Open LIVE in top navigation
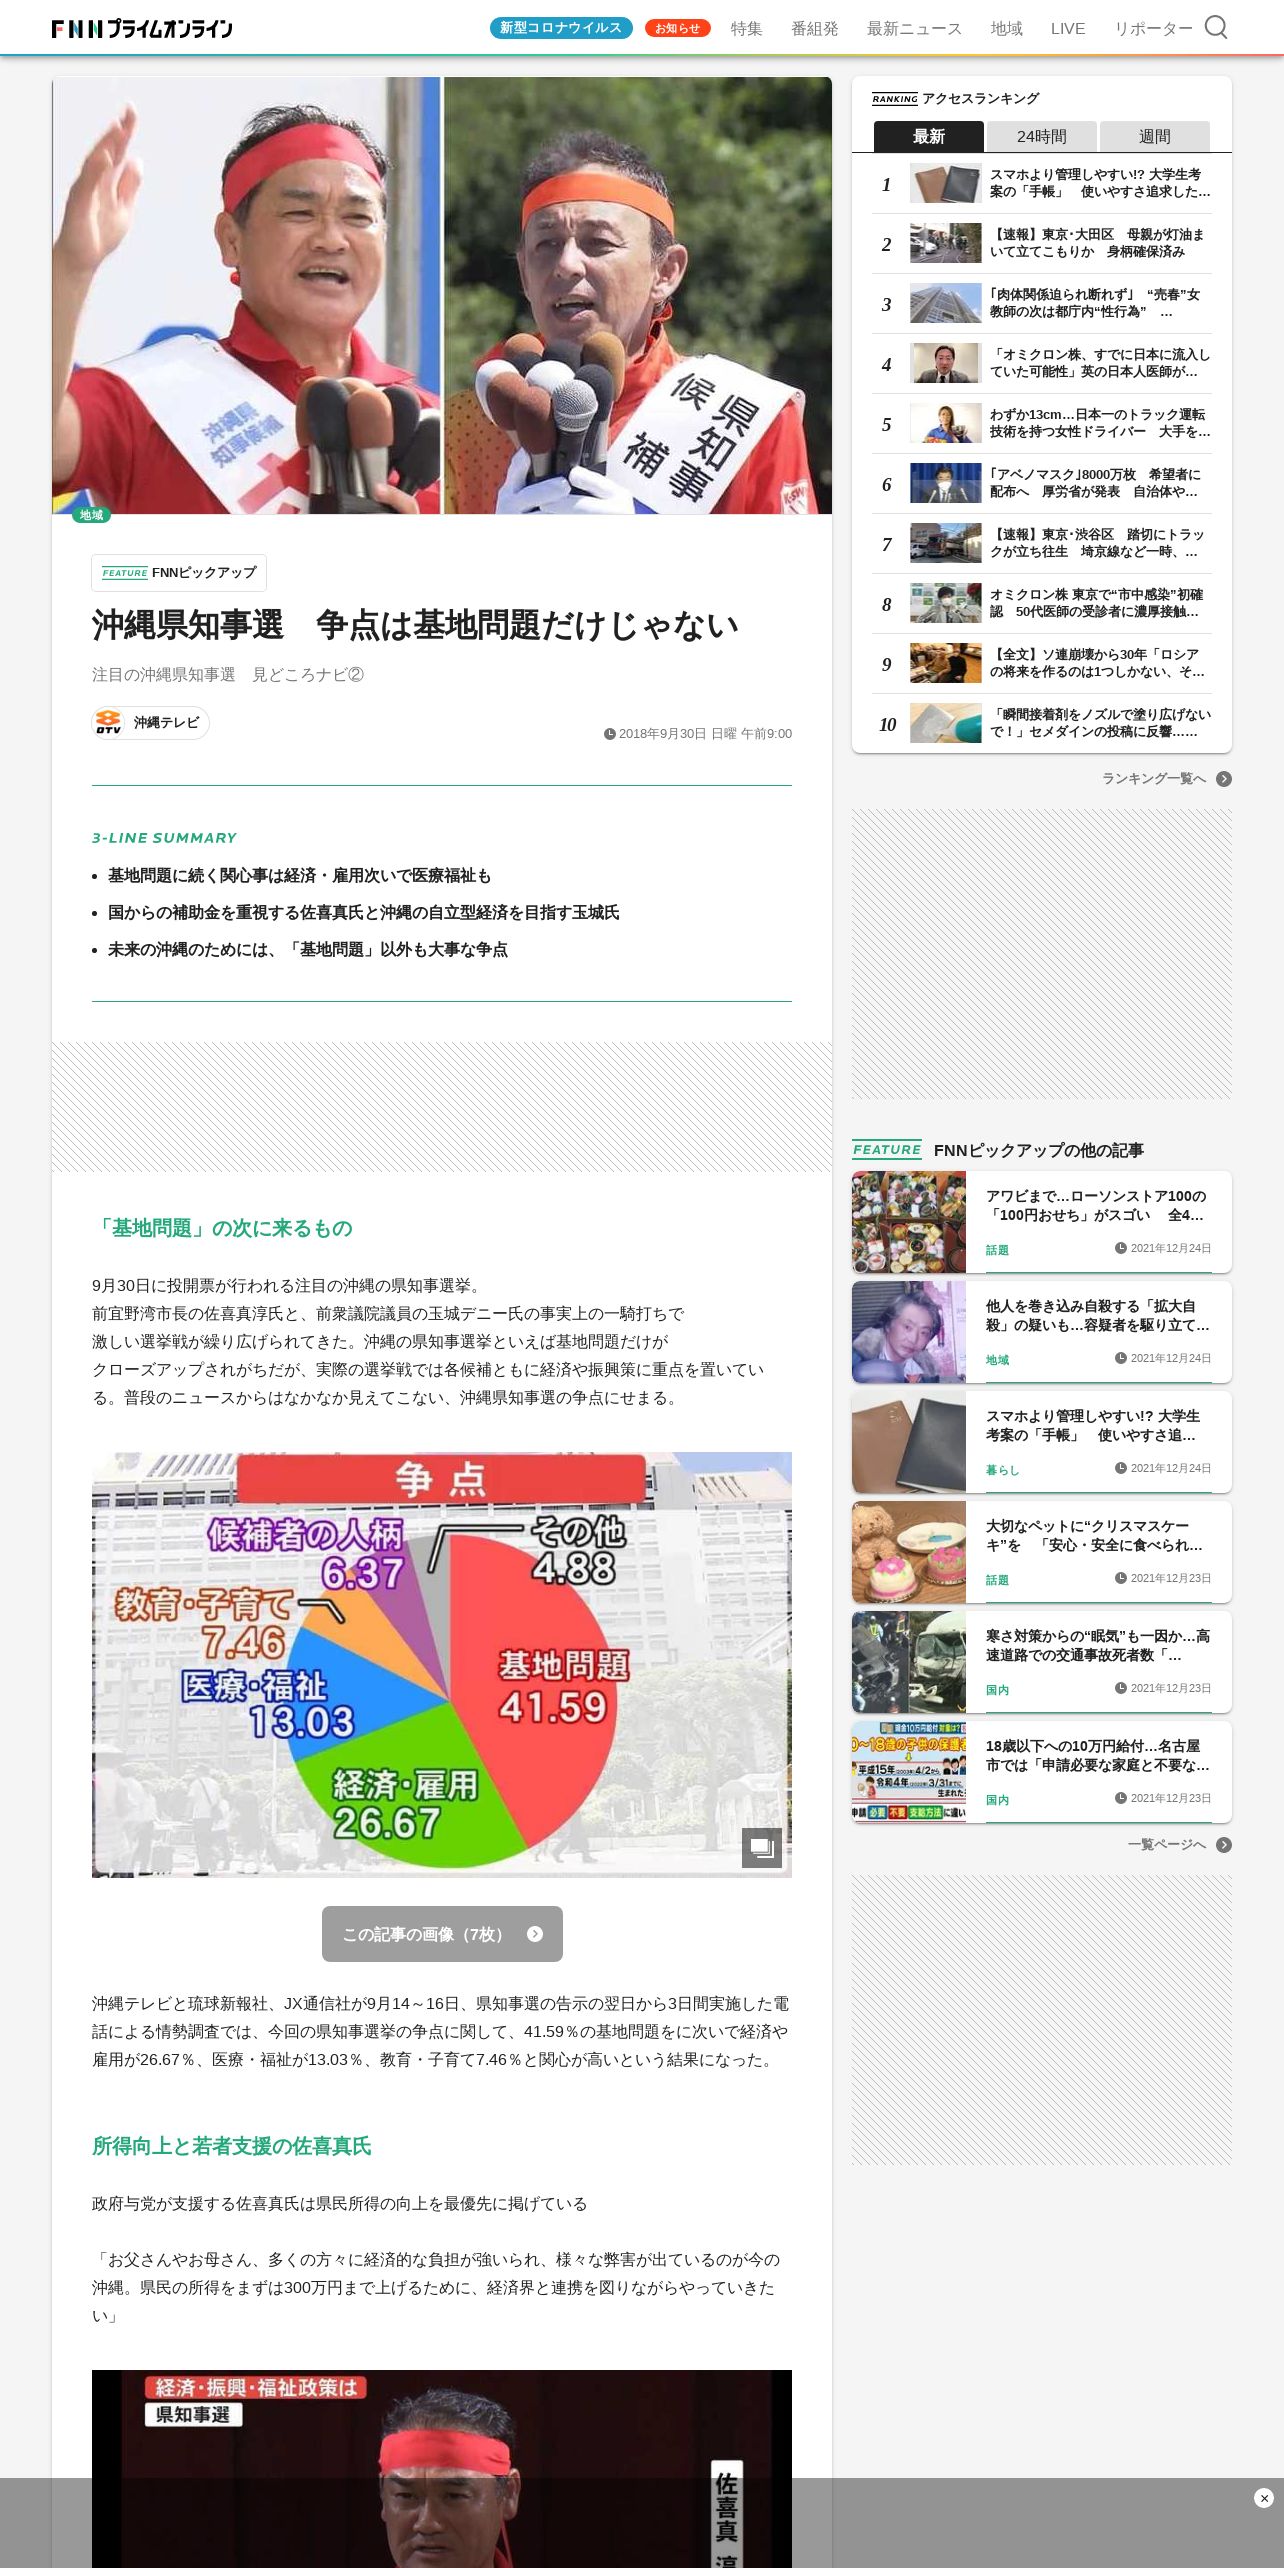Screen dimensions: 1284x2568 pos(1067,29)
